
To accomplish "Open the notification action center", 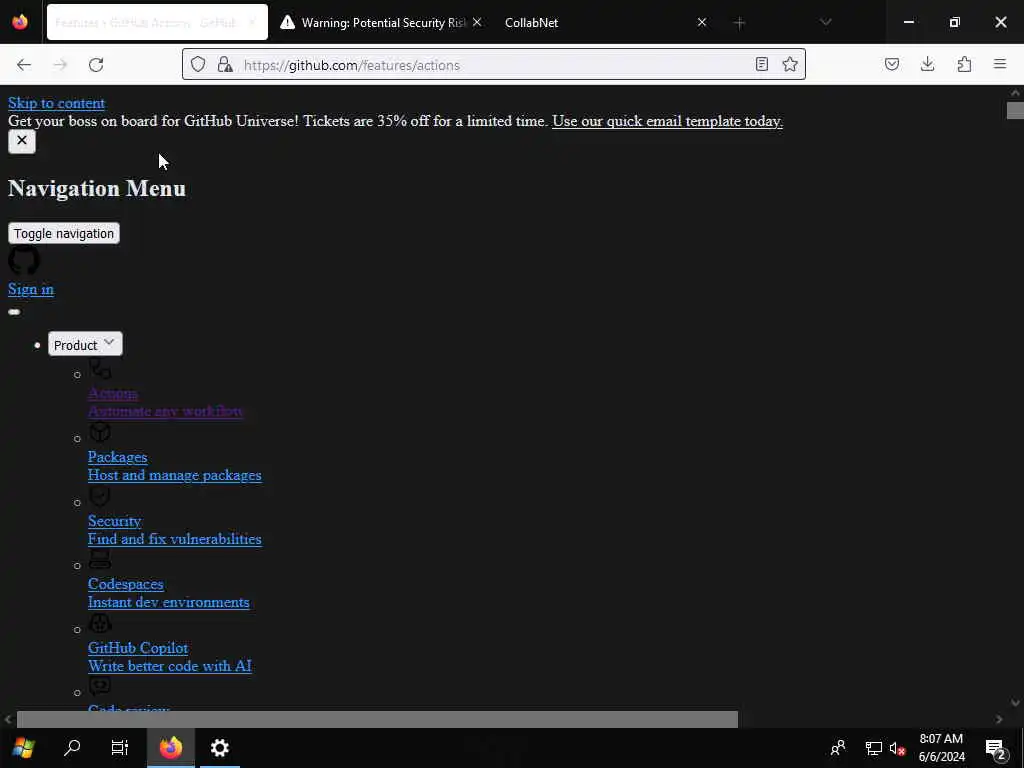I will (996, 748).
